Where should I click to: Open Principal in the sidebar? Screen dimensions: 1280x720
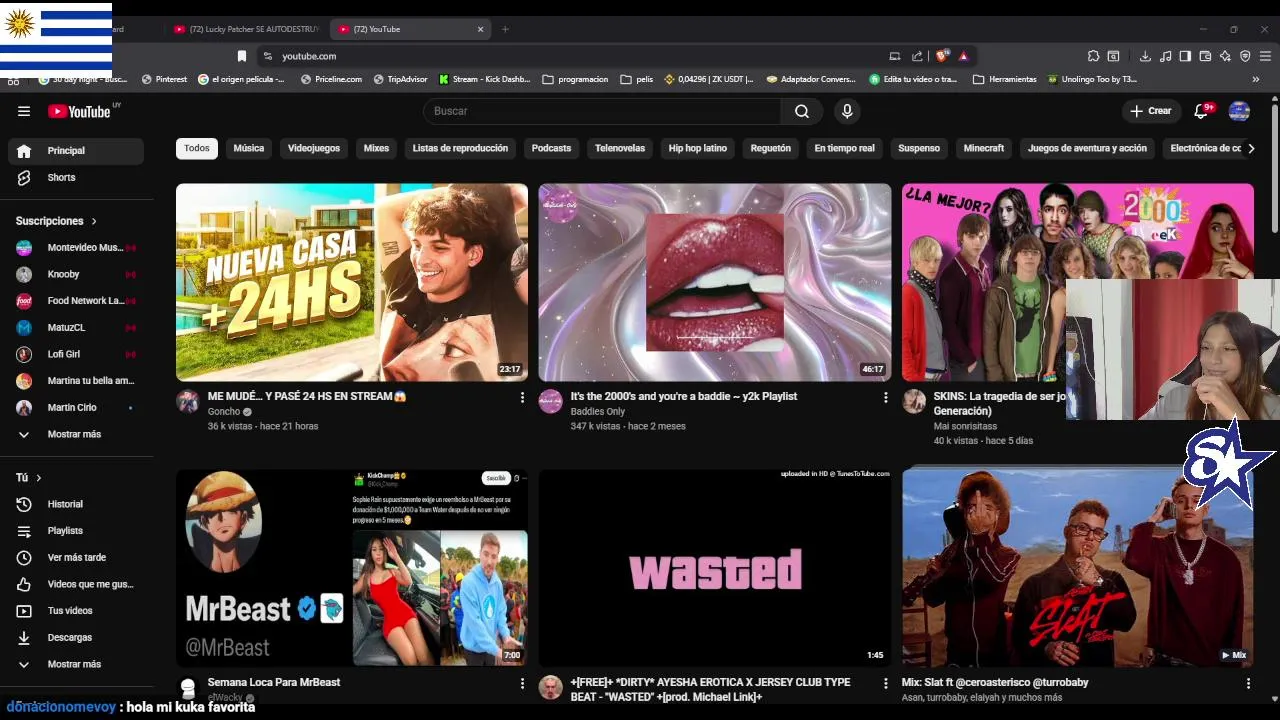click(76, 151)
